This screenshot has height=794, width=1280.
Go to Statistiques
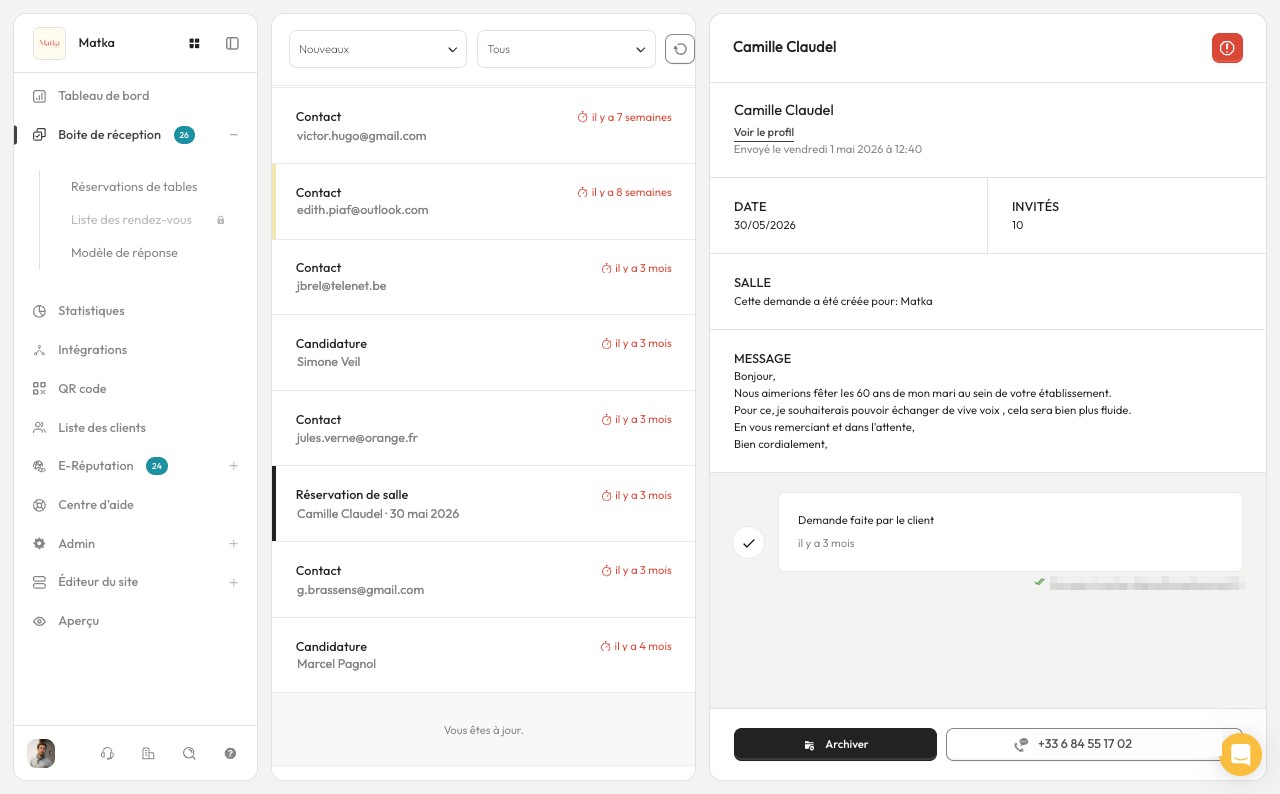[x=91, y=311]
